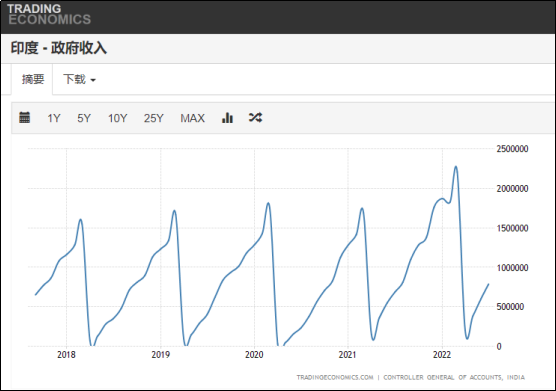The width and height of the screenshot is (556, 391).
Task: Click the 2018 x-axis label
Action: pyautogui.click(x=66, y=354)
